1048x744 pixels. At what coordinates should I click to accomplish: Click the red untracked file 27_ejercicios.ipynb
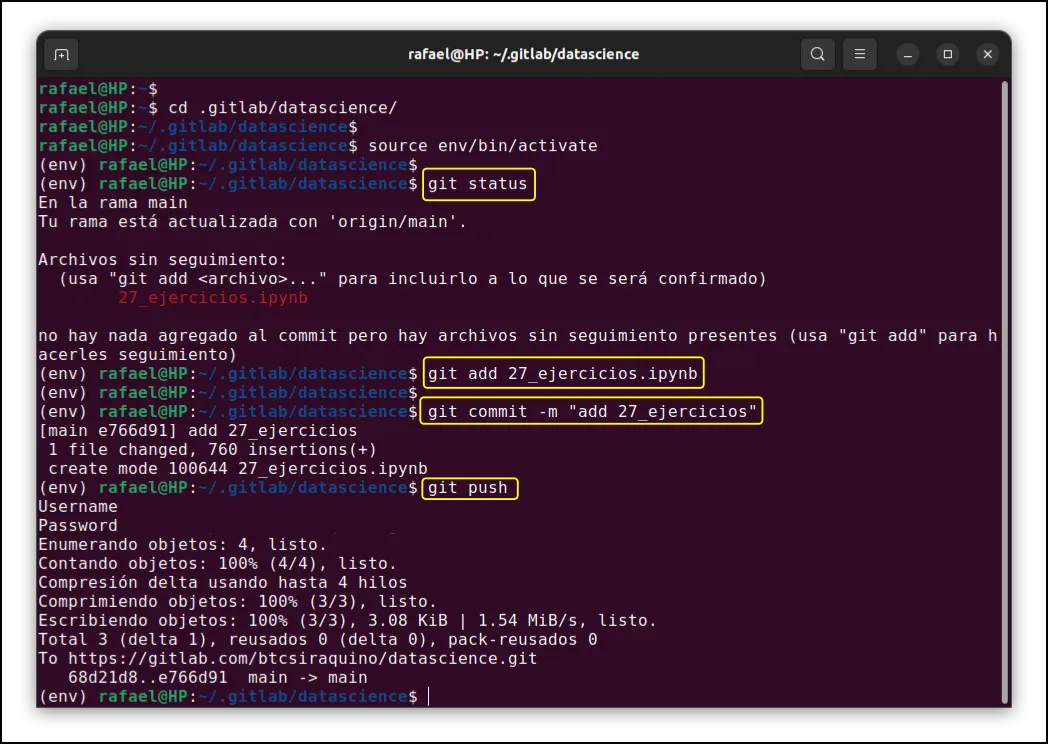[213, 297]
